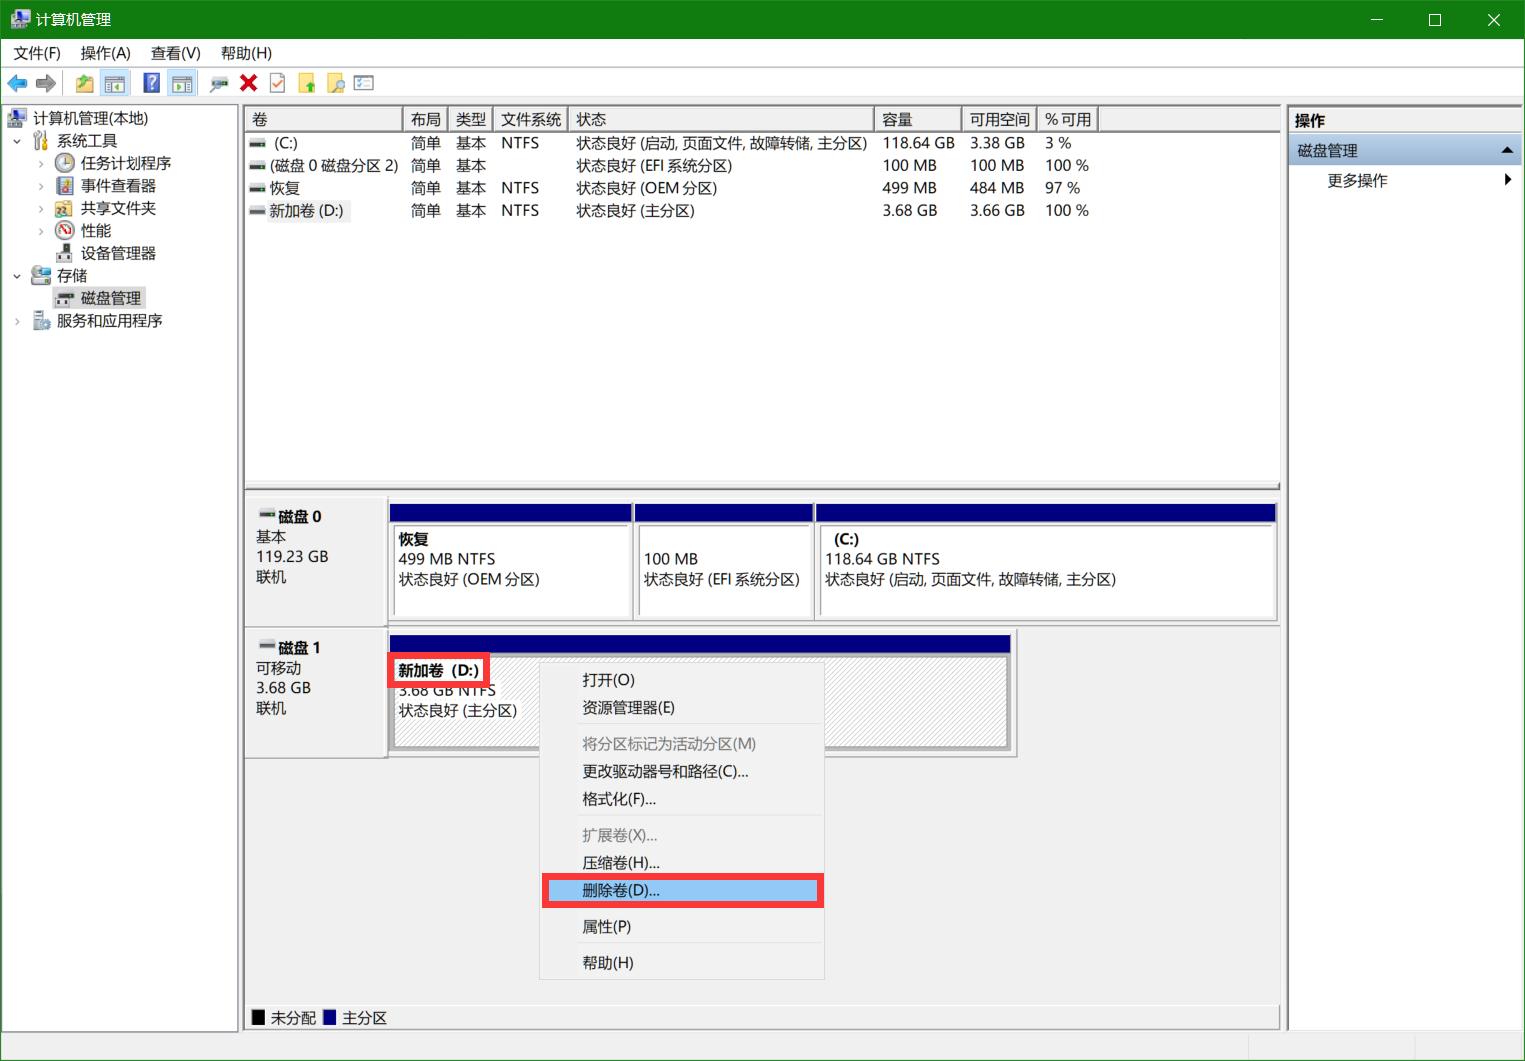1525x1061 pixels.
Task: Click the blue question mark Help icon
Action: [151, 83]
